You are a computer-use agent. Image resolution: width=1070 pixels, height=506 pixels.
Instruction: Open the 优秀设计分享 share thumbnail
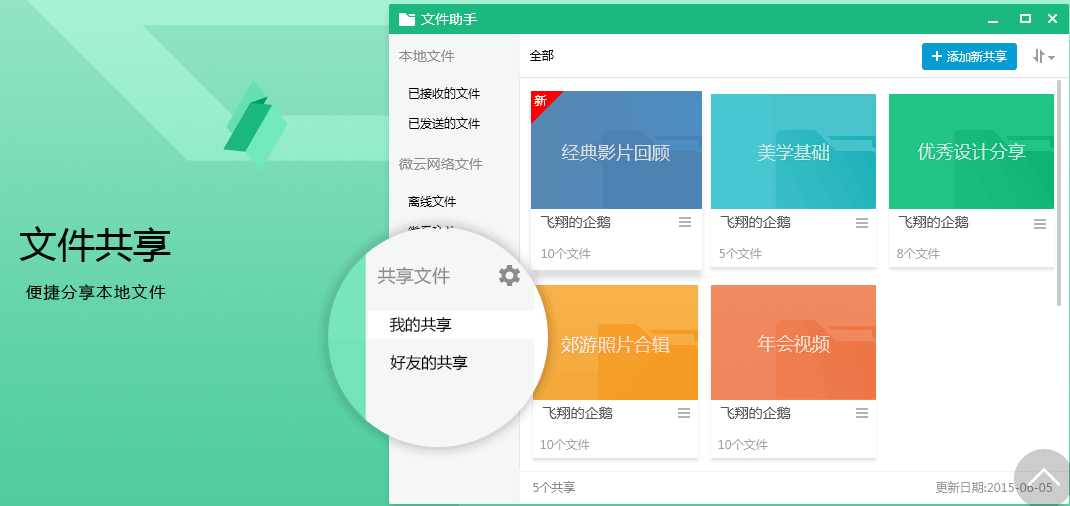click(971, 151)
